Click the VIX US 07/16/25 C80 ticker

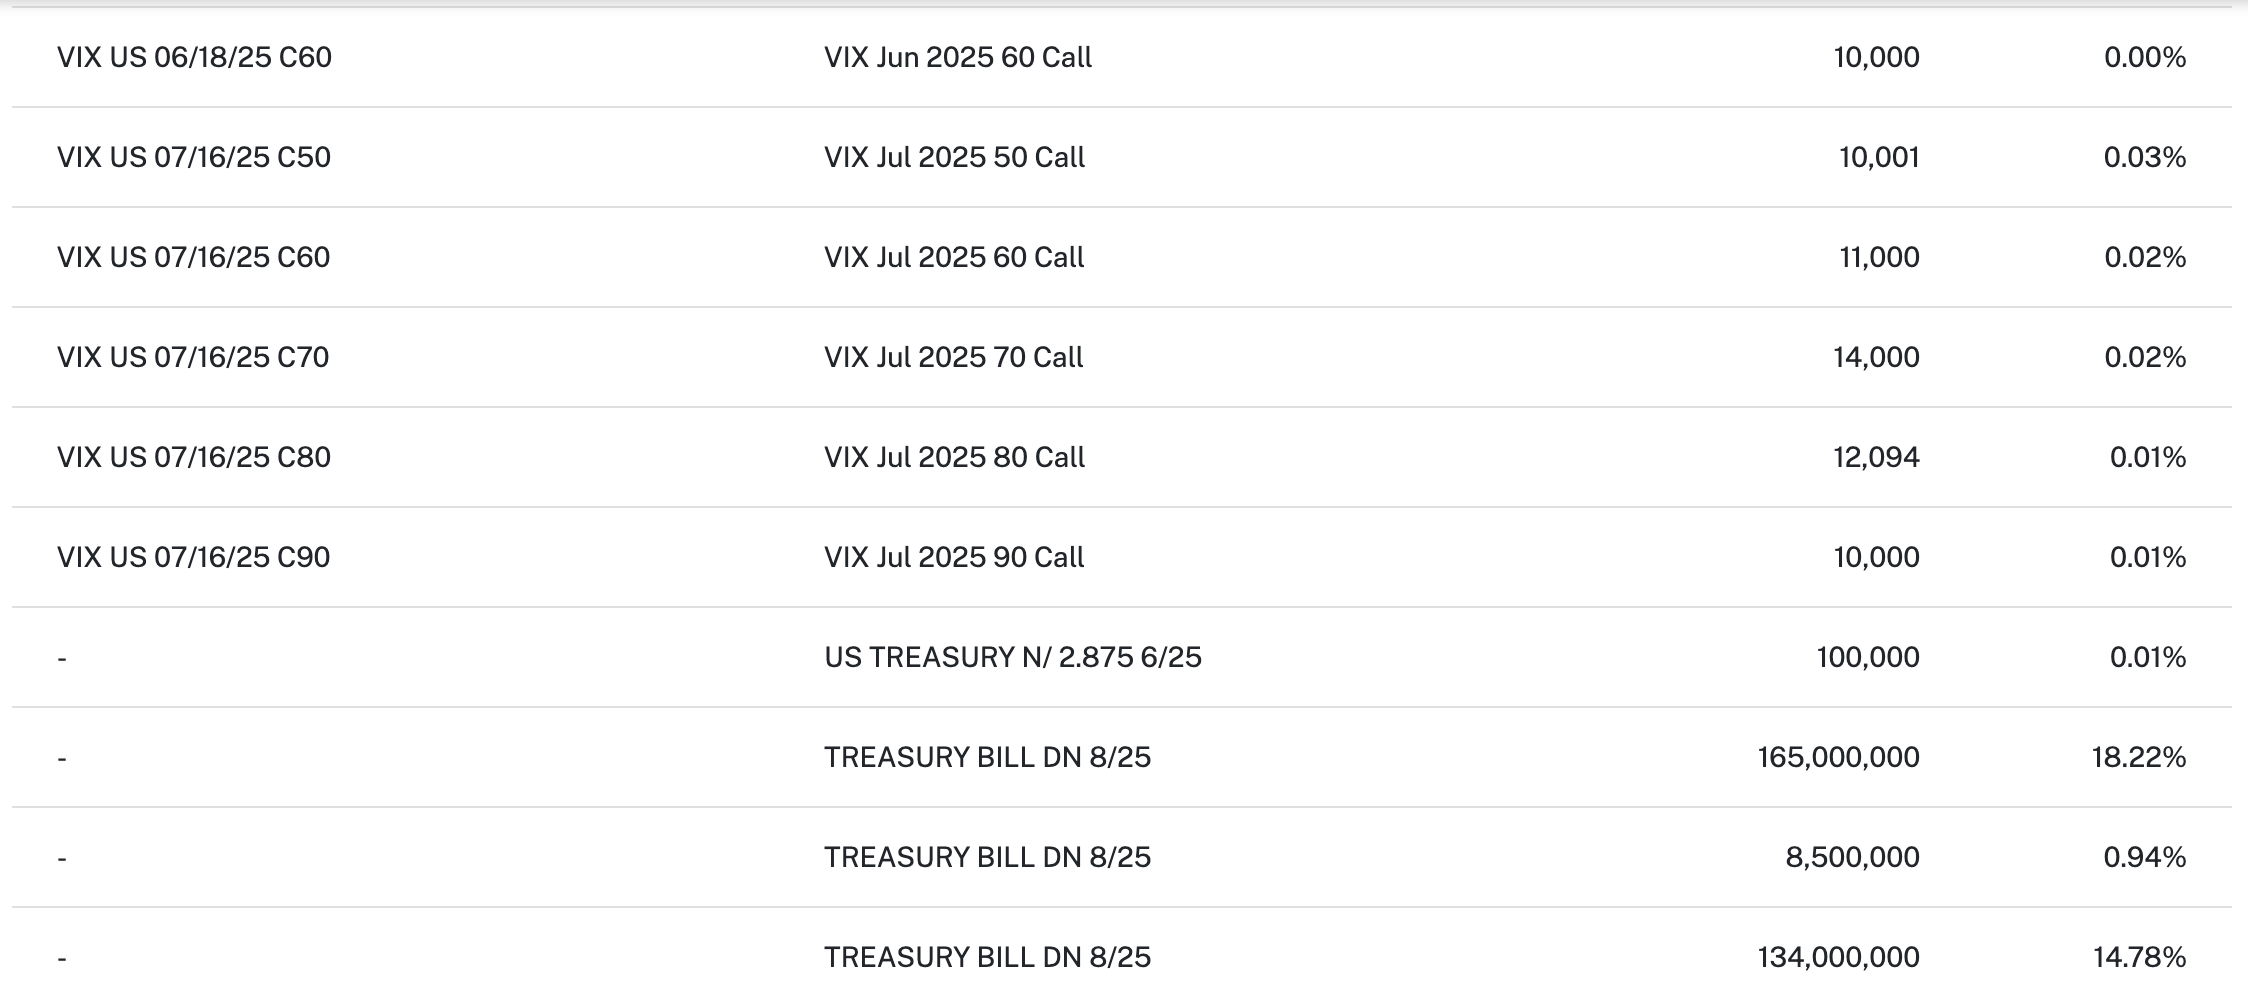(x=193, y=457)
